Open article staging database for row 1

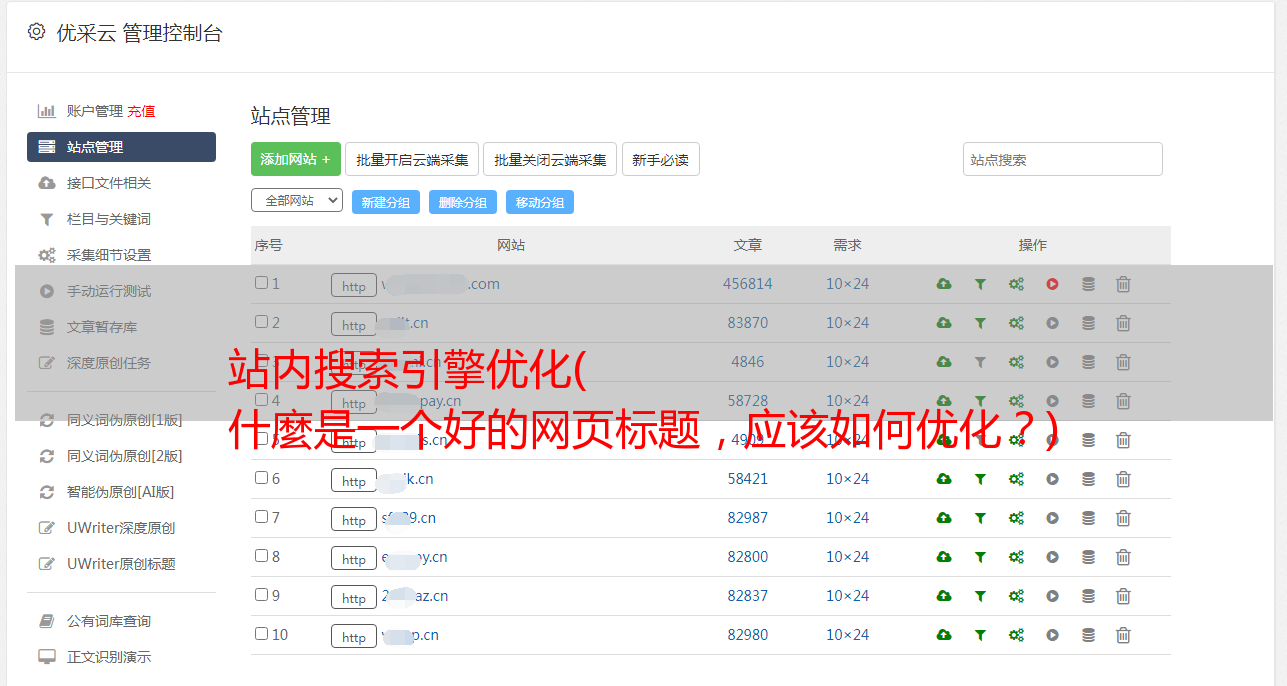[1088, 284]
